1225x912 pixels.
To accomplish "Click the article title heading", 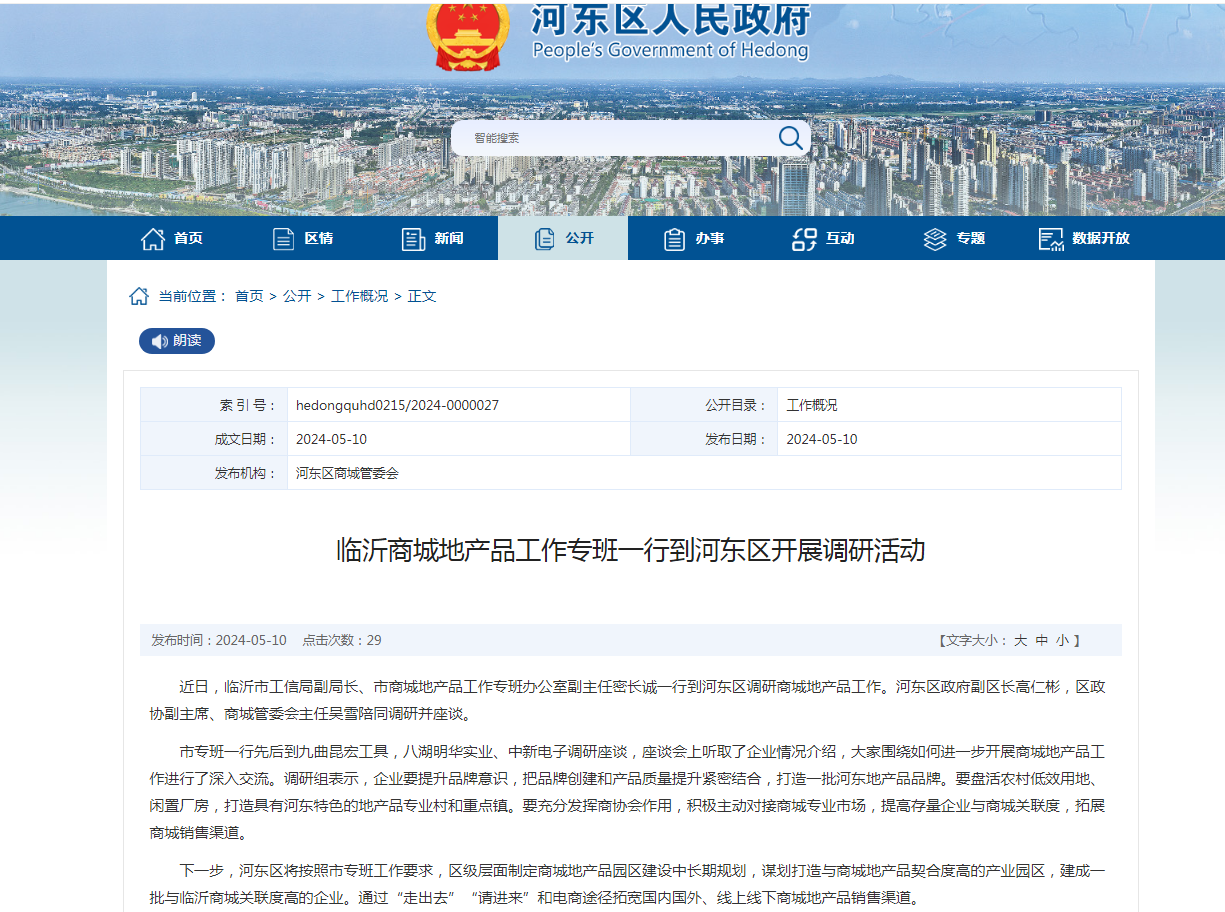I will (x=631, y=550).
